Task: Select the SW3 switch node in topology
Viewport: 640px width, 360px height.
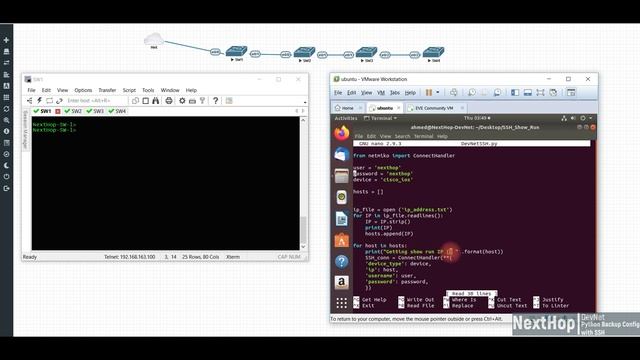Action: (366, 52)
